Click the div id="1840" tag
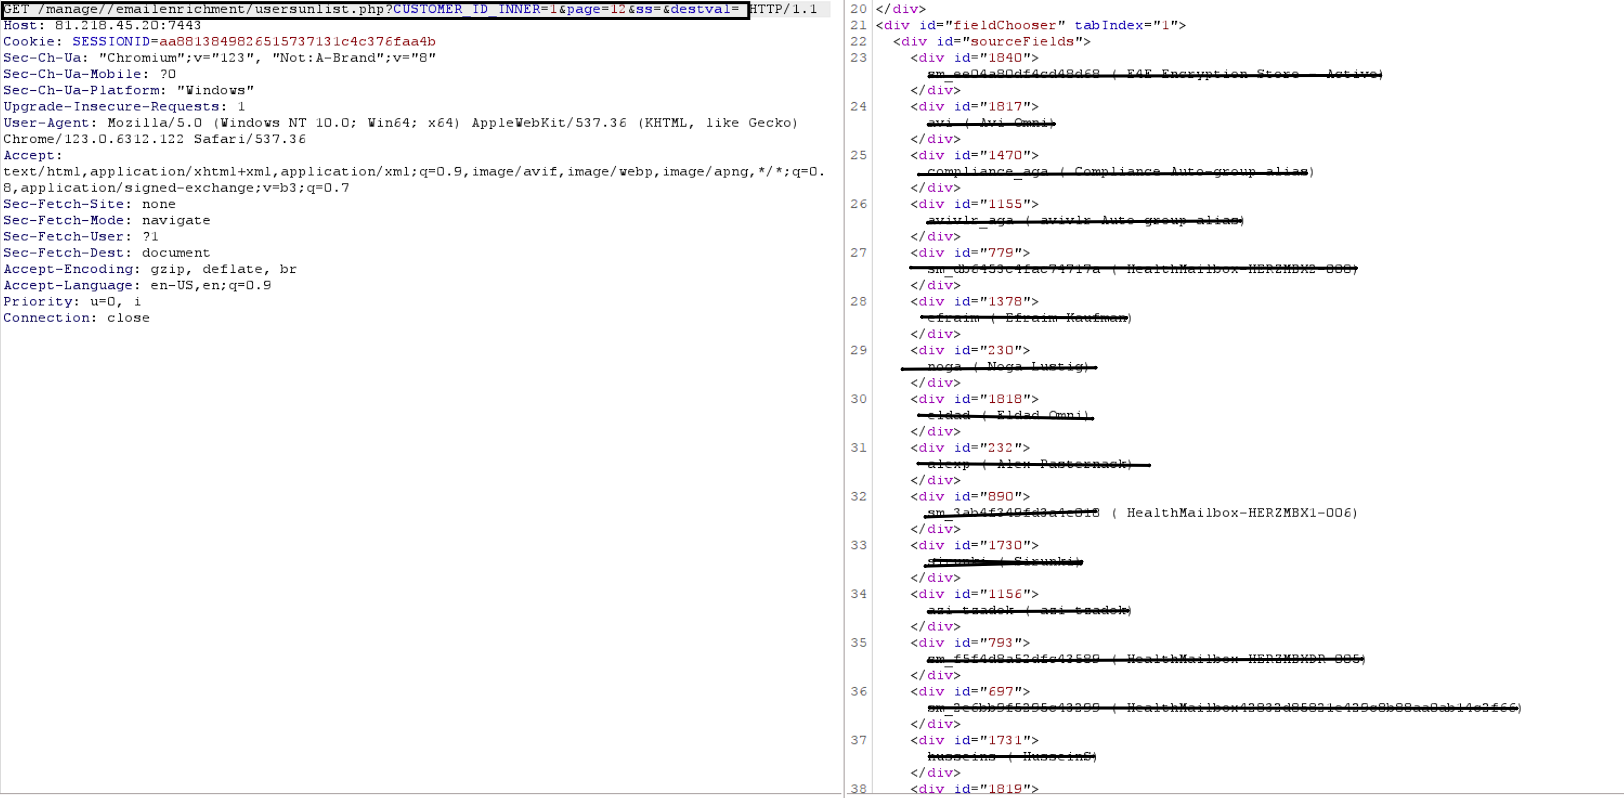Viewport: 1624px width, 798px height. click(975, 57)
